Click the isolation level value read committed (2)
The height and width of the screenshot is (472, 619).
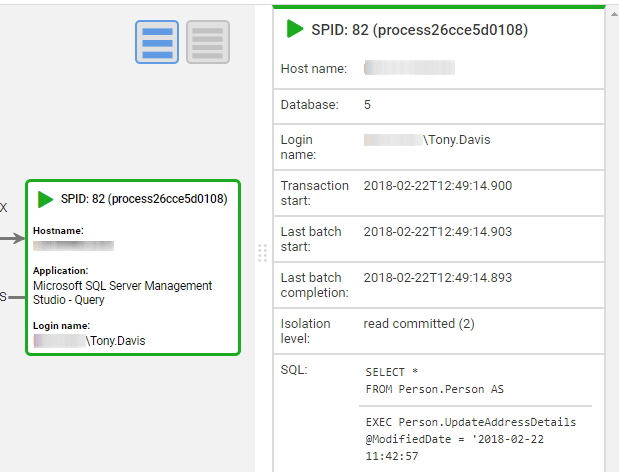click(x=419, y=324)
